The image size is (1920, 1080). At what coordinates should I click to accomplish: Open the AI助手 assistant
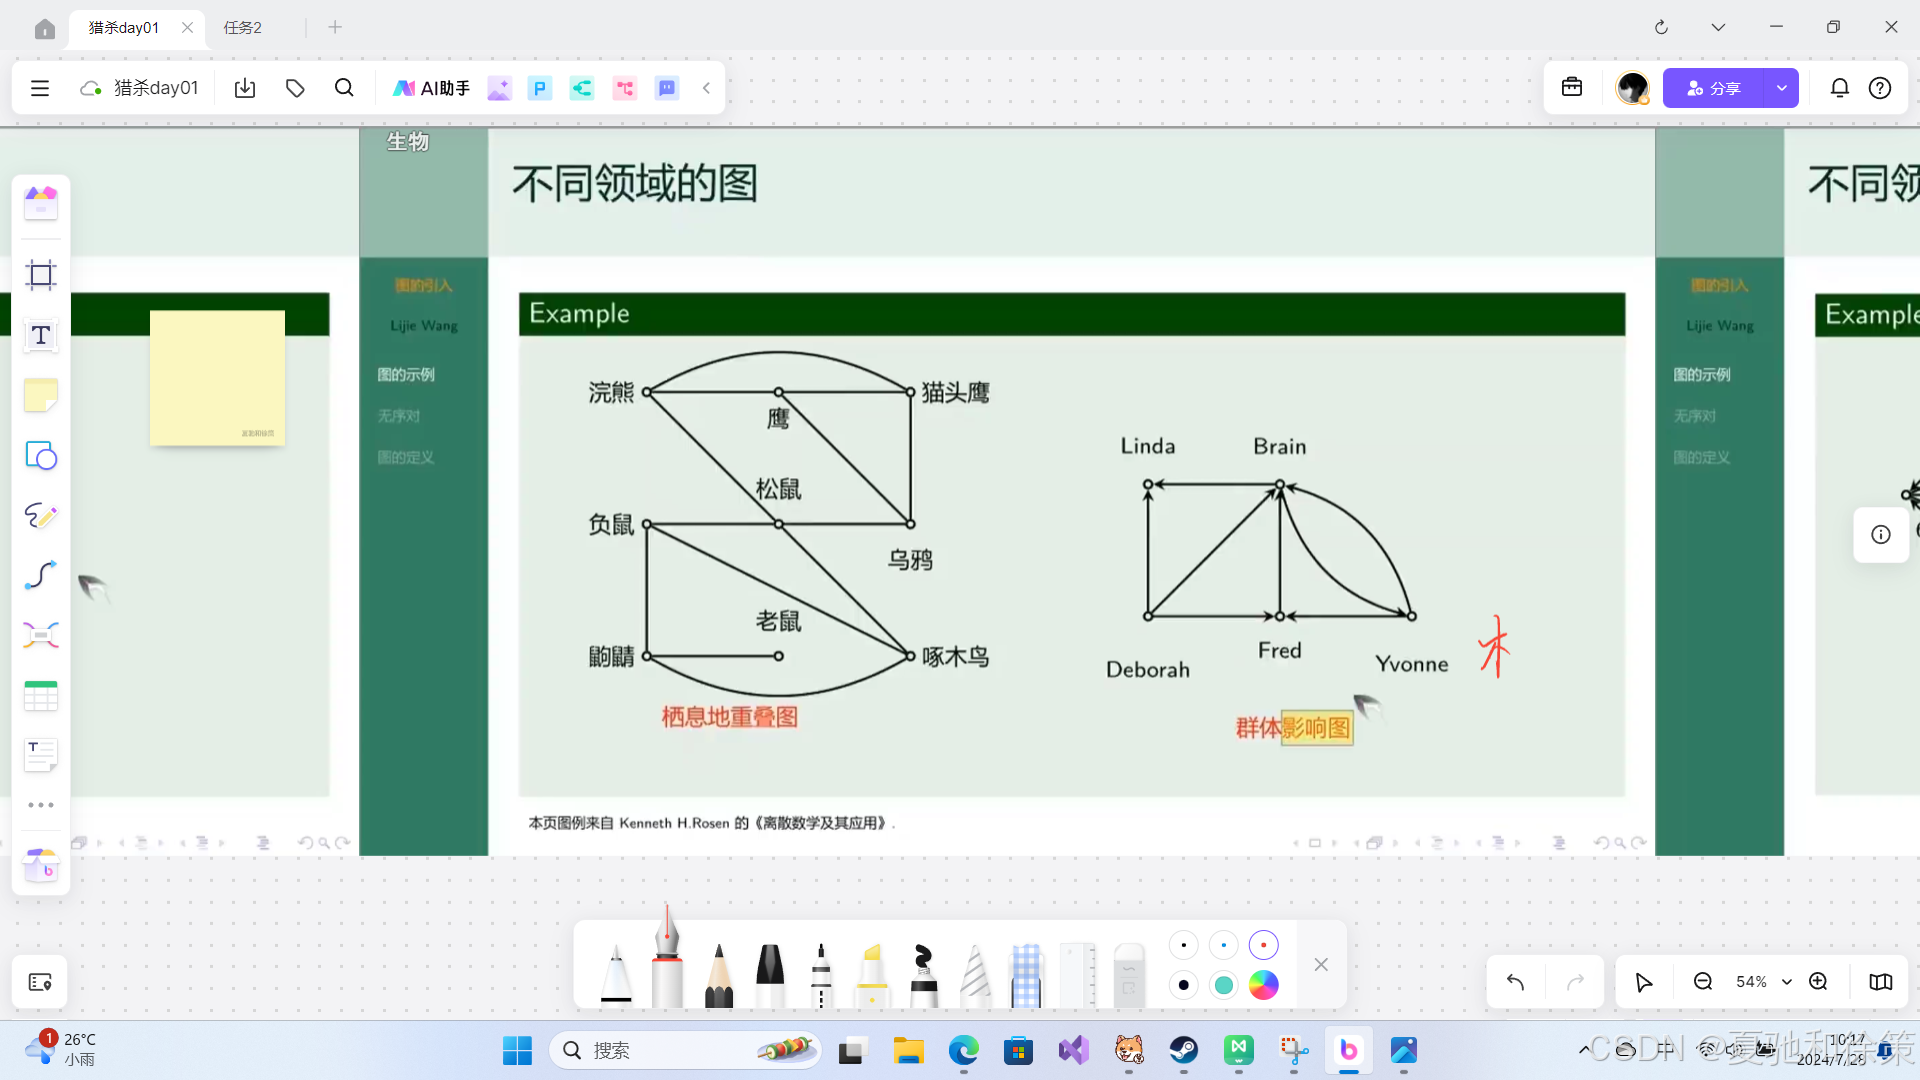coord(431,88)
